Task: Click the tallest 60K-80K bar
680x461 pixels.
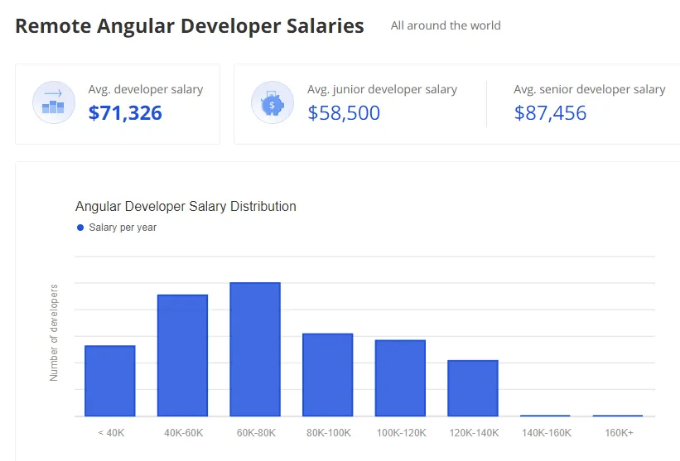Action: pyautogui.click(x=255, y=350)
